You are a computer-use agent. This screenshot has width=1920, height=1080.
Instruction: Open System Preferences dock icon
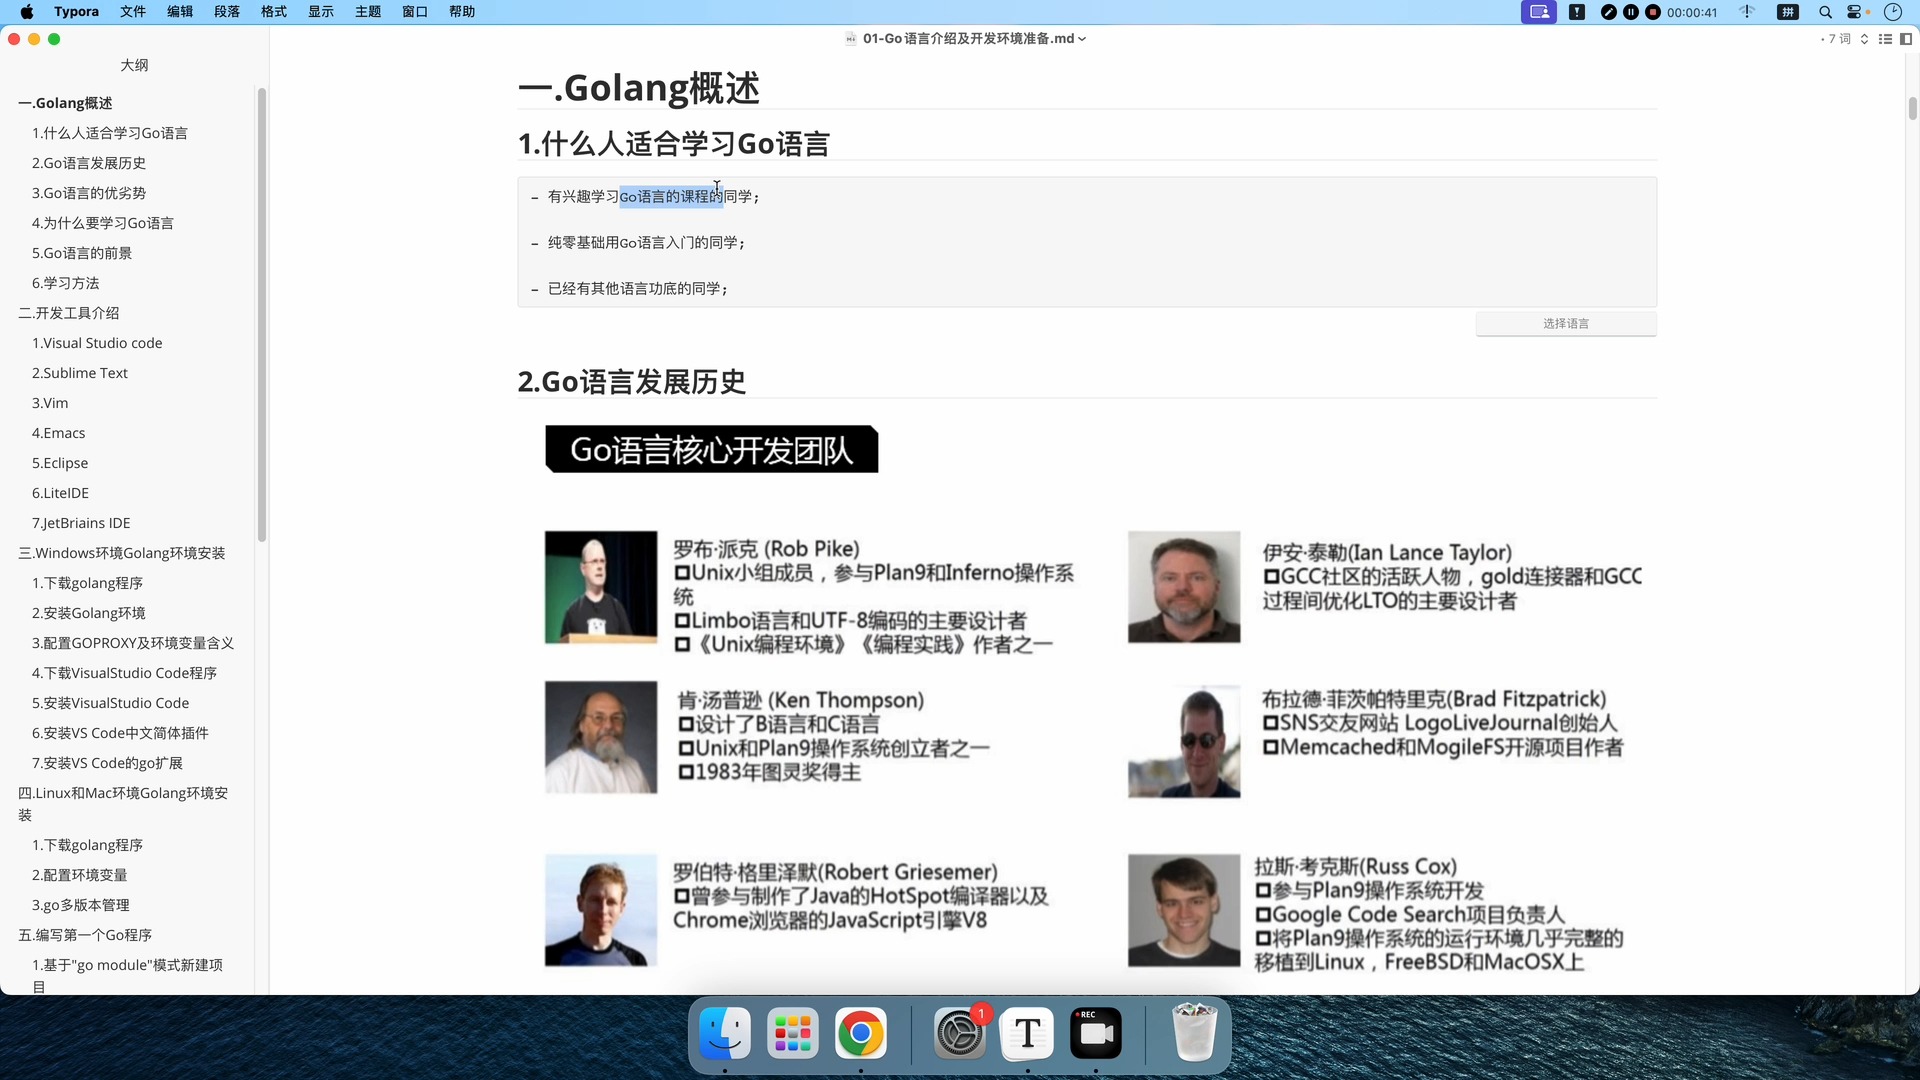pos(960,1033)
